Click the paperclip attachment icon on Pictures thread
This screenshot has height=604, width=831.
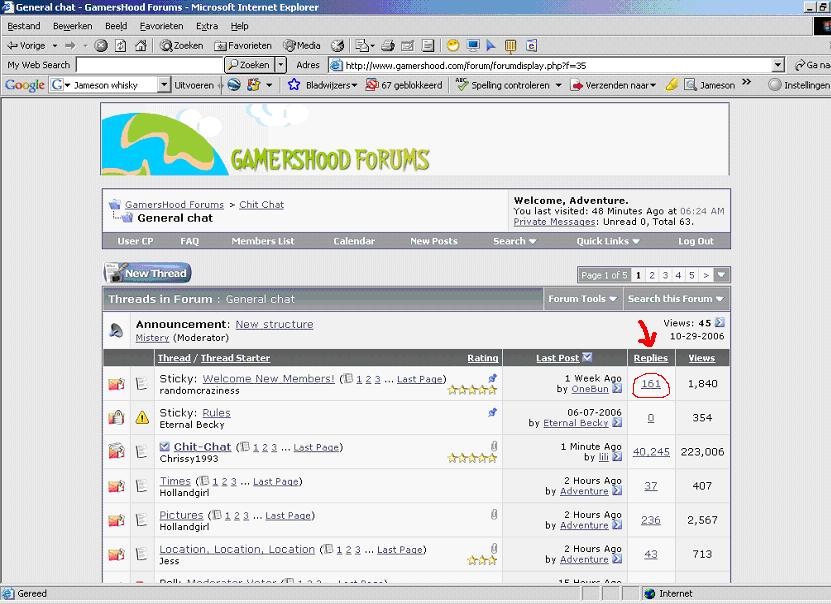pos(493,514)
